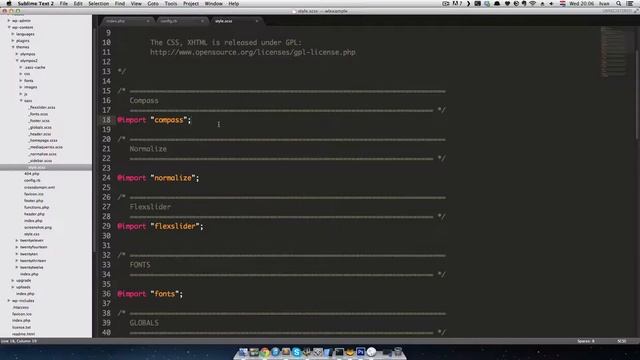Screen dimensions: 640x360
Task: Open the Goto menu
Action: (153, 3)
